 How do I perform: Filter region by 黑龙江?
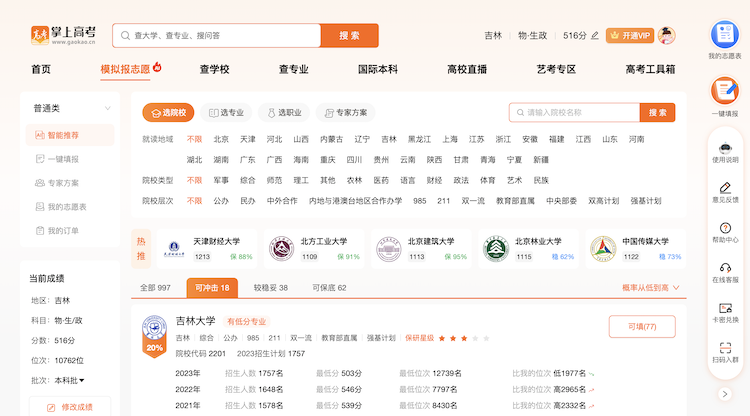pos(419,139)
